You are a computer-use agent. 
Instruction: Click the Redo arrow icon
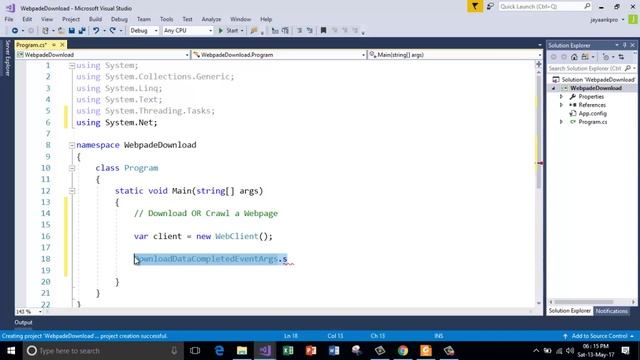pos(113,31)
